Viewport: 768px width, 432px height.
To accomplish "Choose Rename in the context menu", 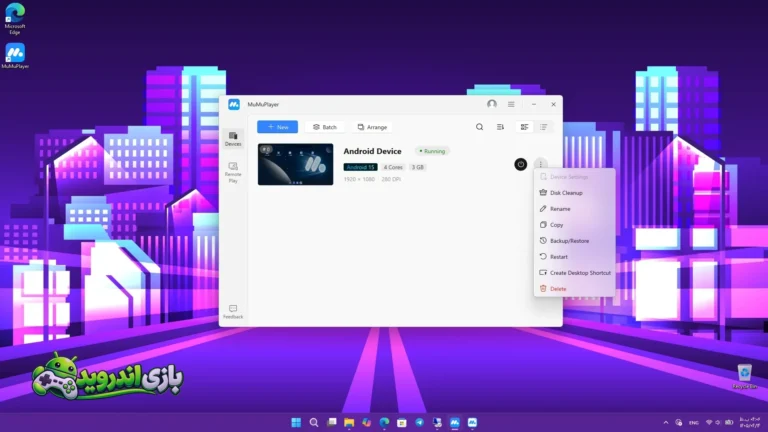I will click(x=575, y=209).
